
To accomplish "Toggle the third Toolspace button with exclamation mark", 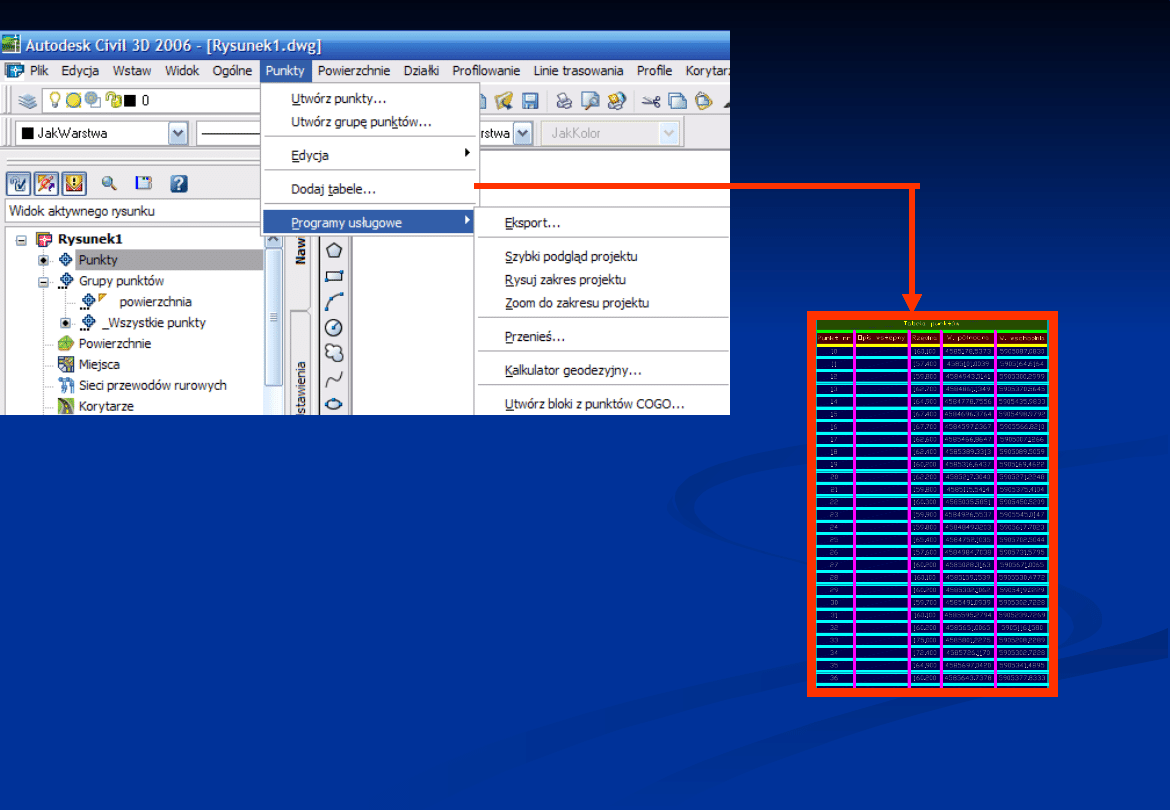I will click(74, 183).
